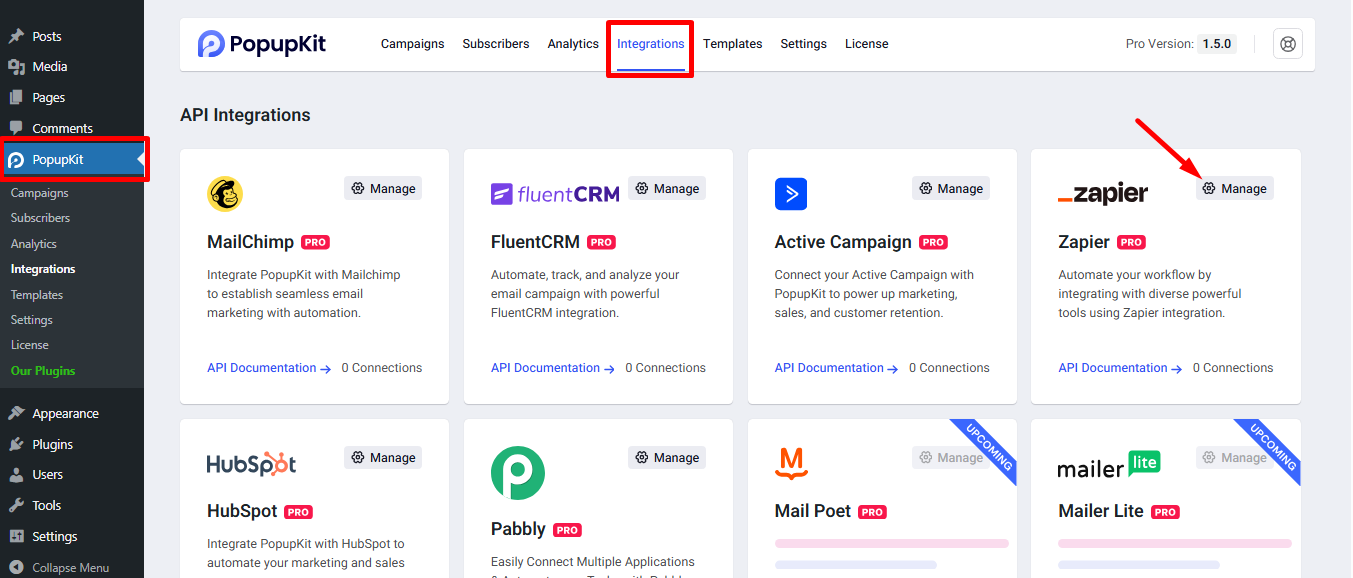Click Manage button on Zapier card
Image resolution: width=1353 pixels, height=578 pixels.
click(x=1234, y=188)
